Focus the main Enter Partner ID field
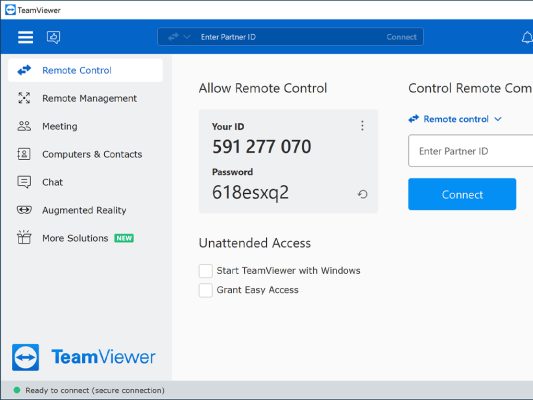 pyautogui.click(x=470, y=151)
